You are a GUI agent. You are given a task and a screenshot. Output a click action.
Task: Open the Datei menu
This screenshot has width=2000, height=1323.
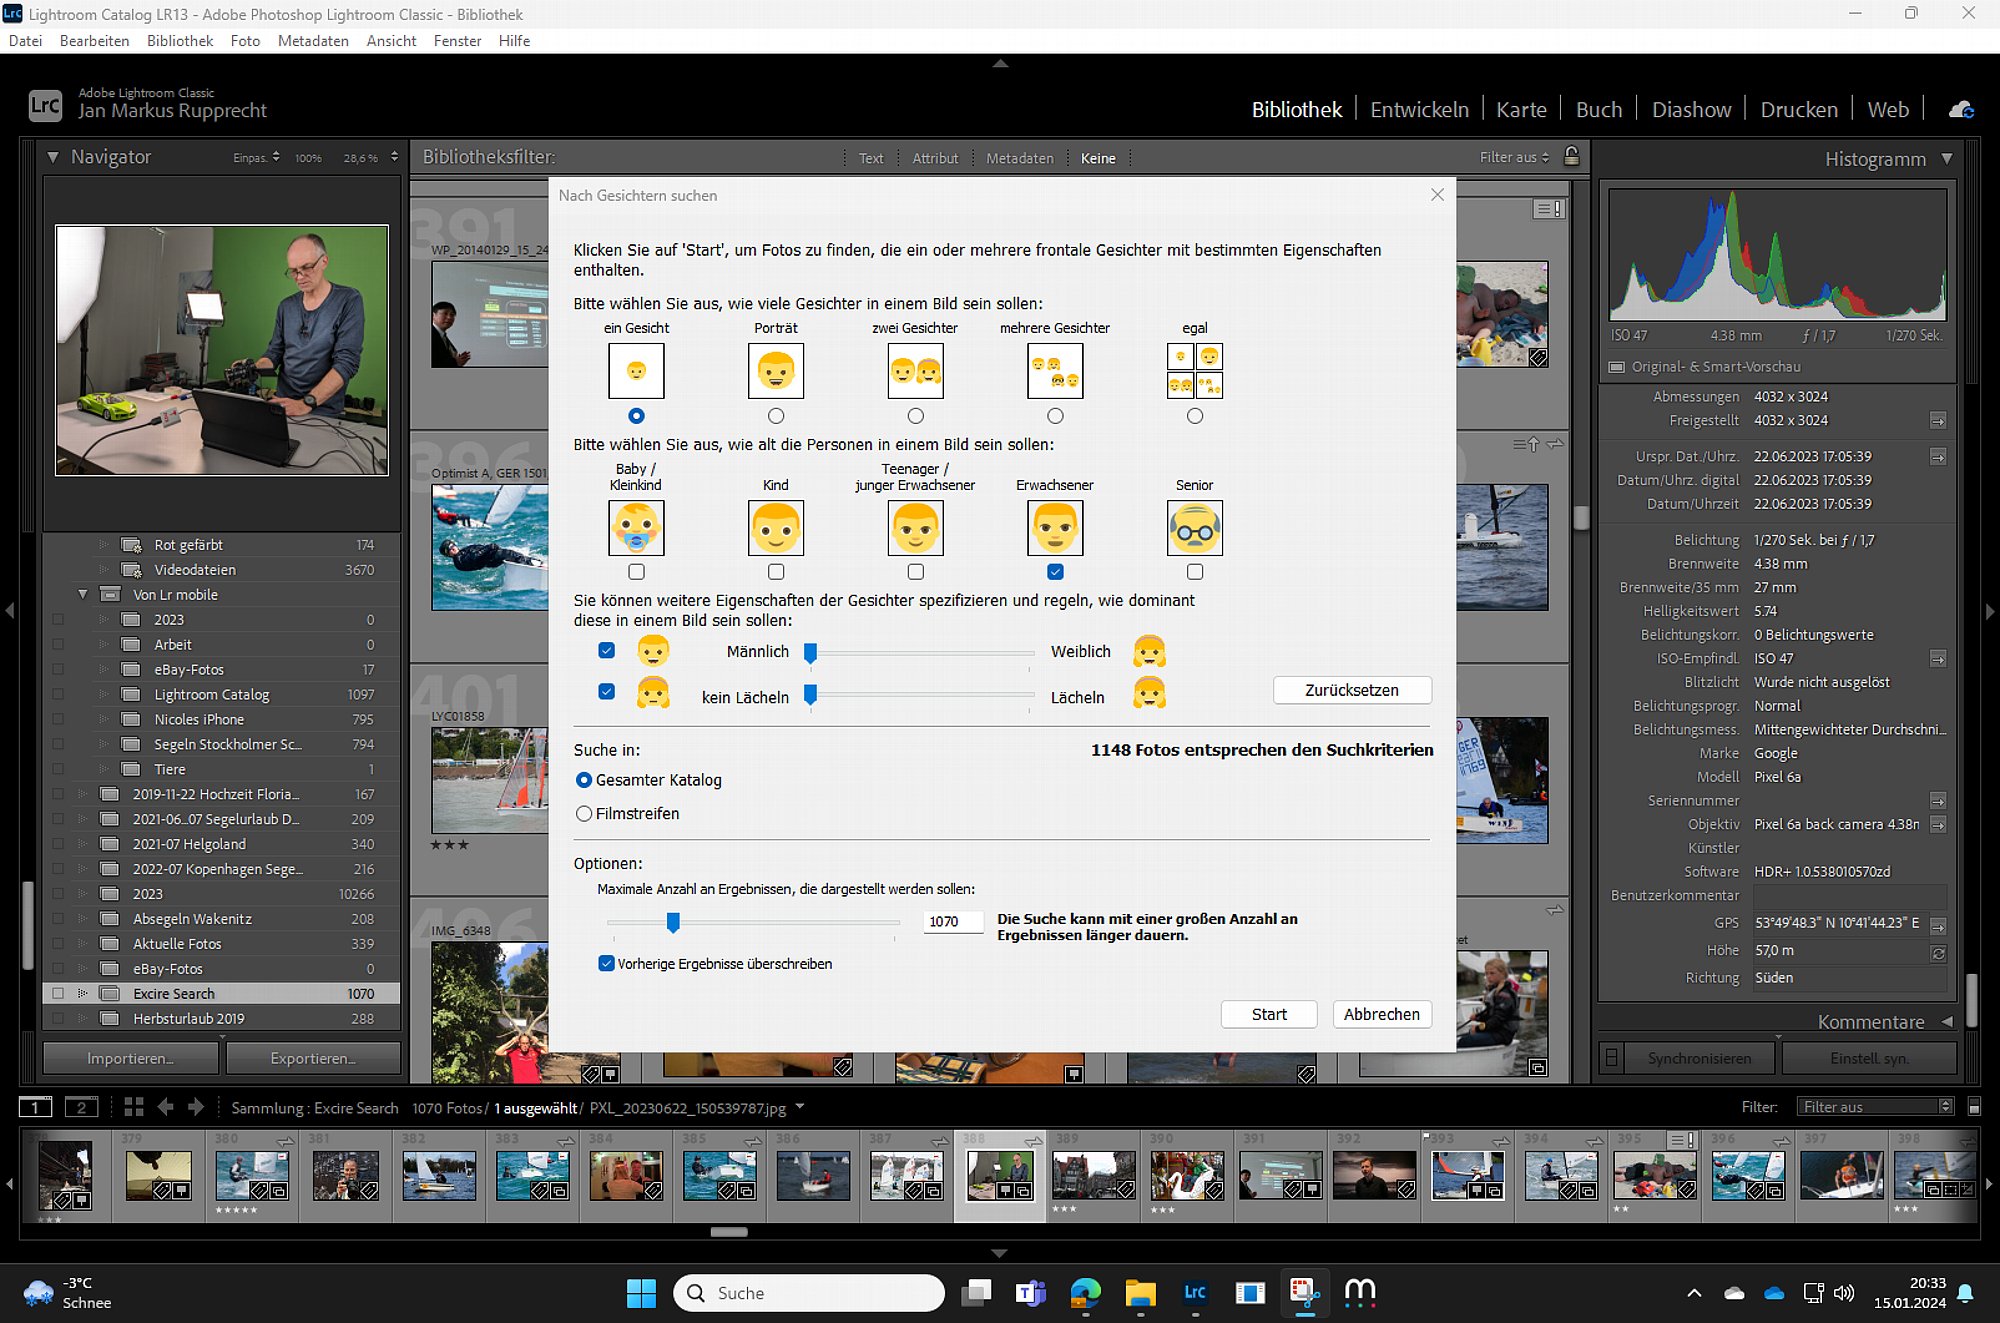tap(25, 41)
